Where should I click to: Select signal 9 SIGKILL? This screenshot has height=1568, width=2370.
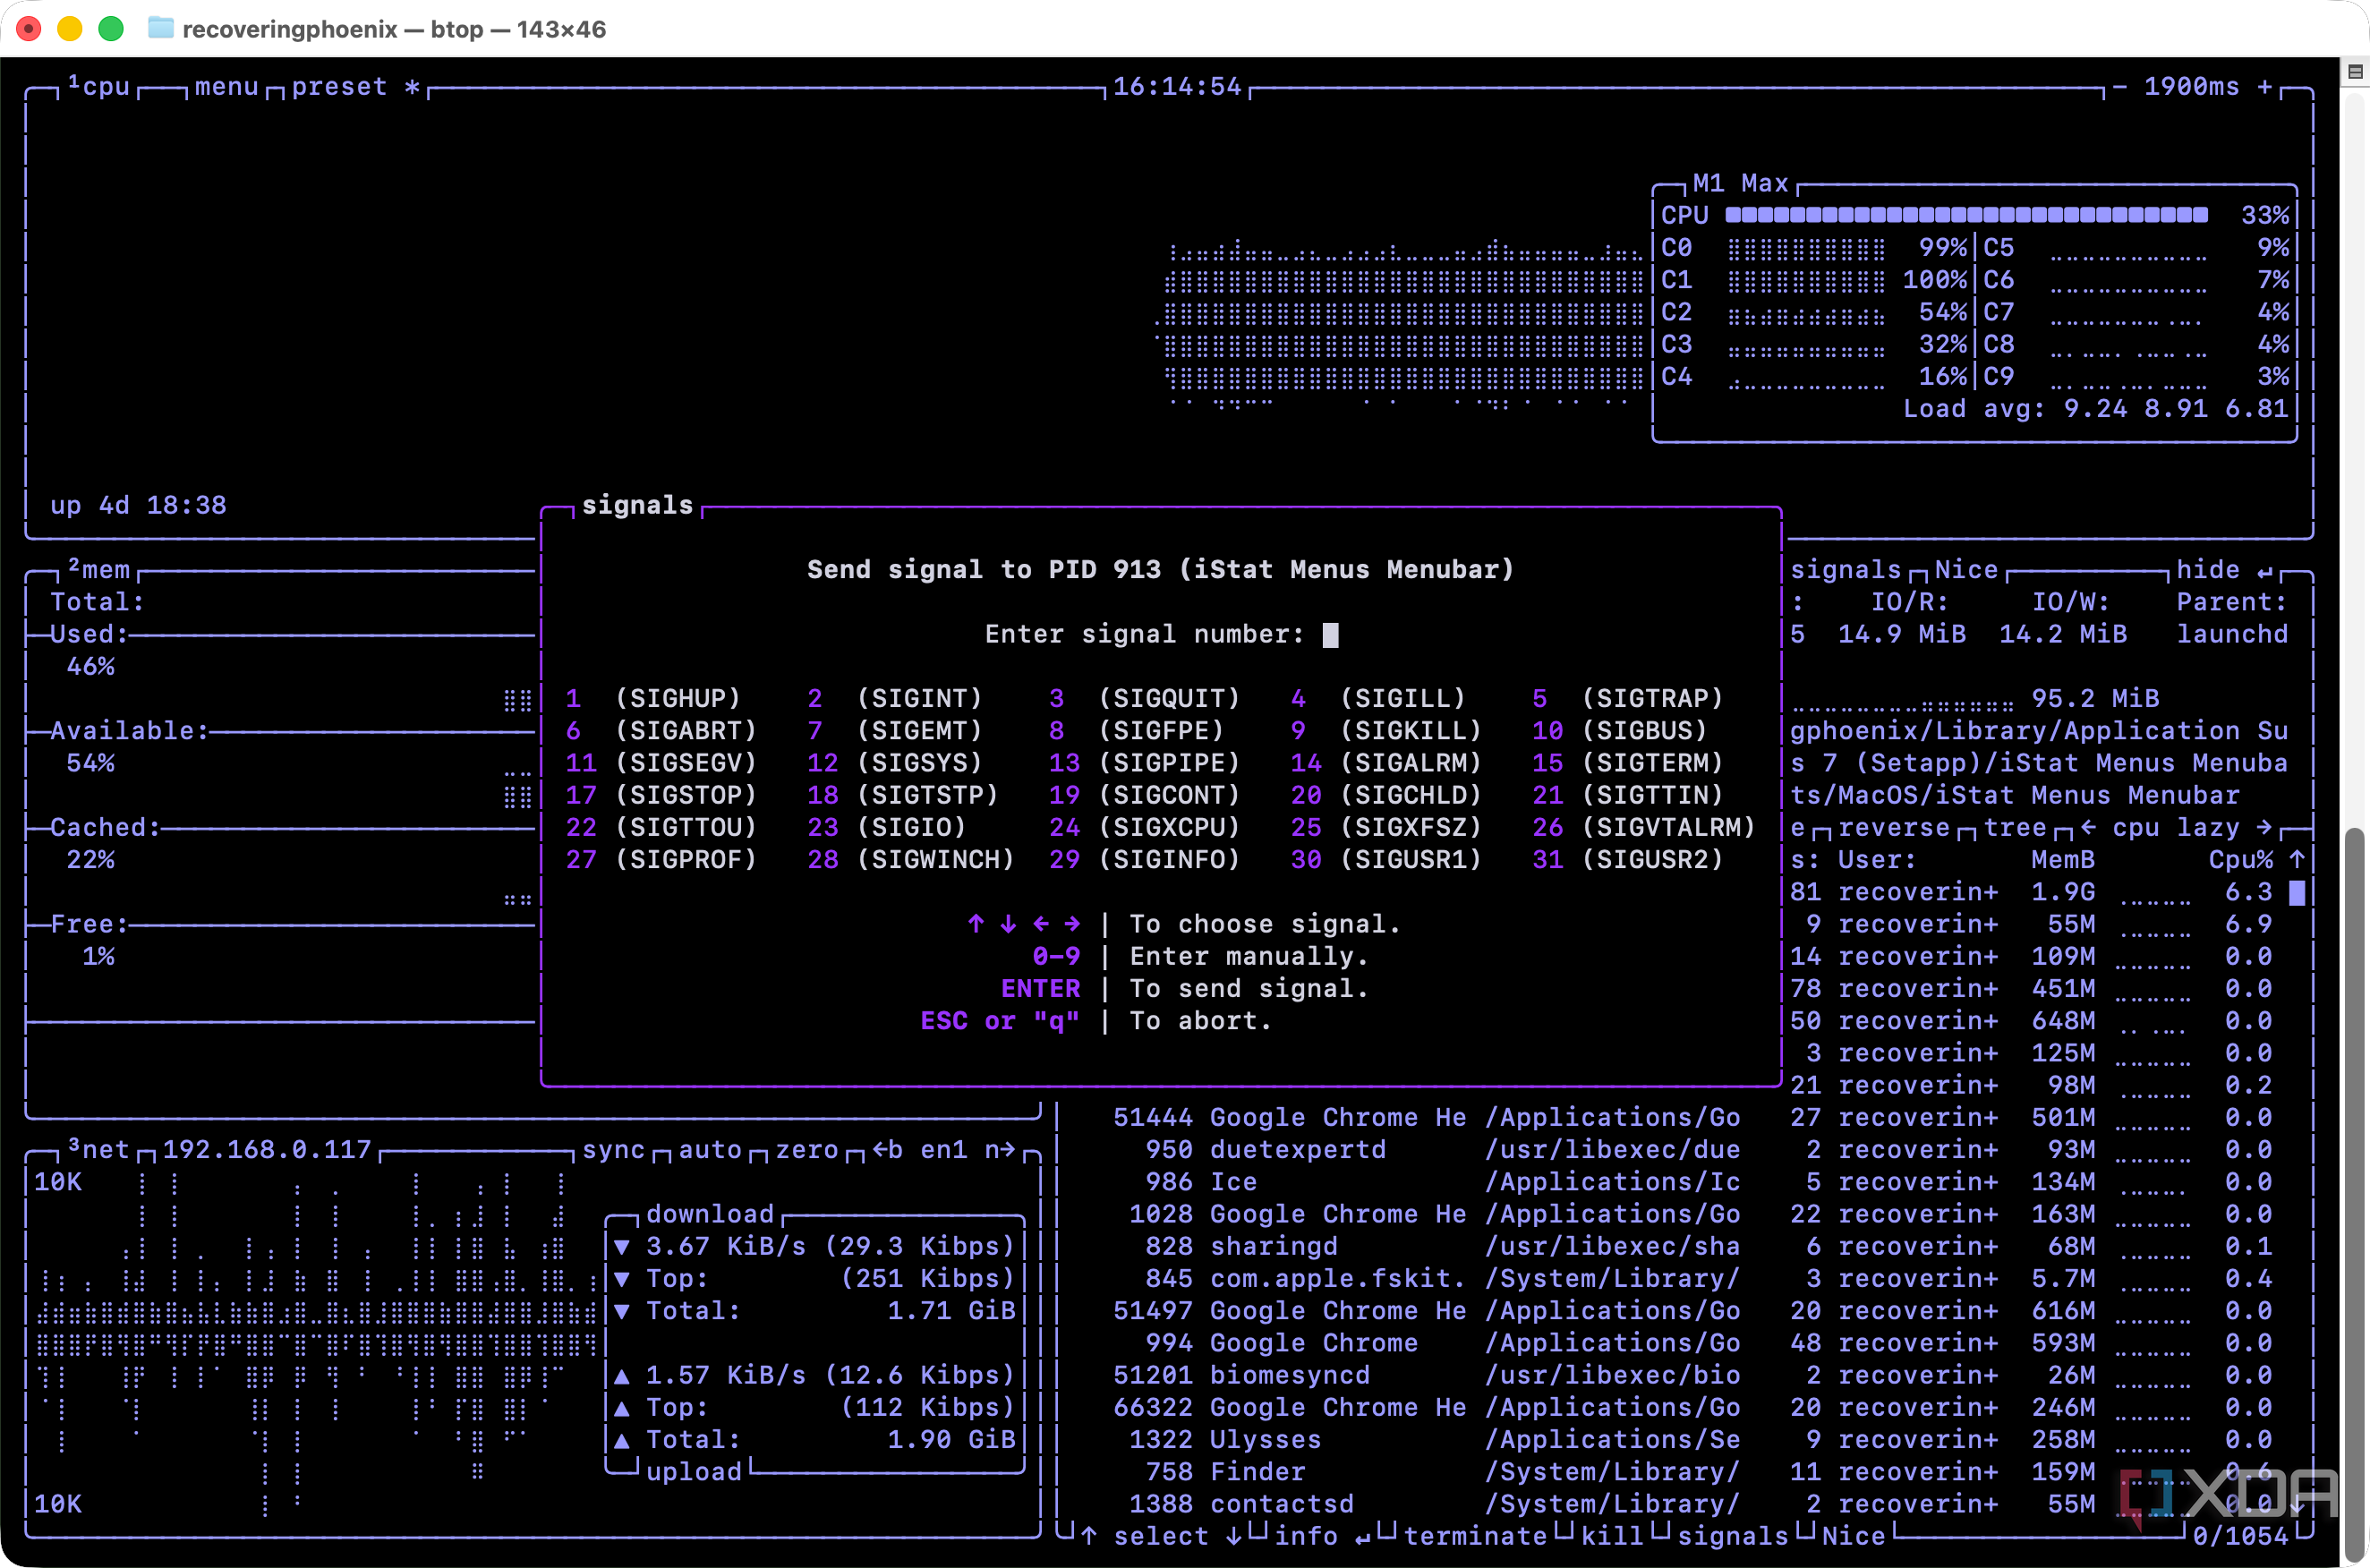1386,731
